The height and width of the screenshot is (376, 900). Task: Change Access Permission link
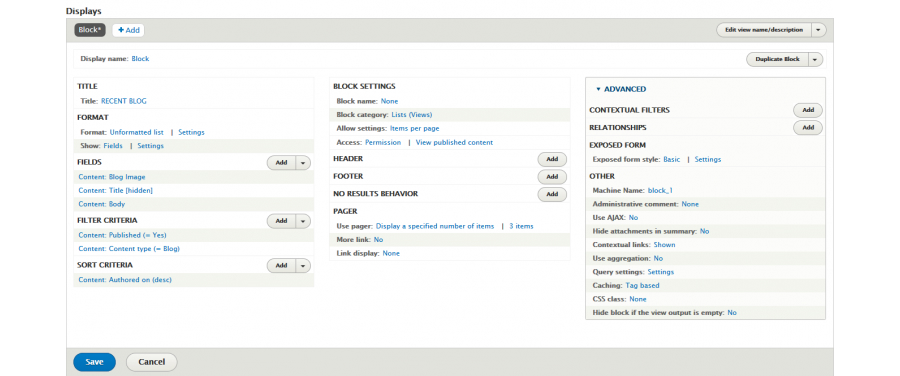[383, 142]
